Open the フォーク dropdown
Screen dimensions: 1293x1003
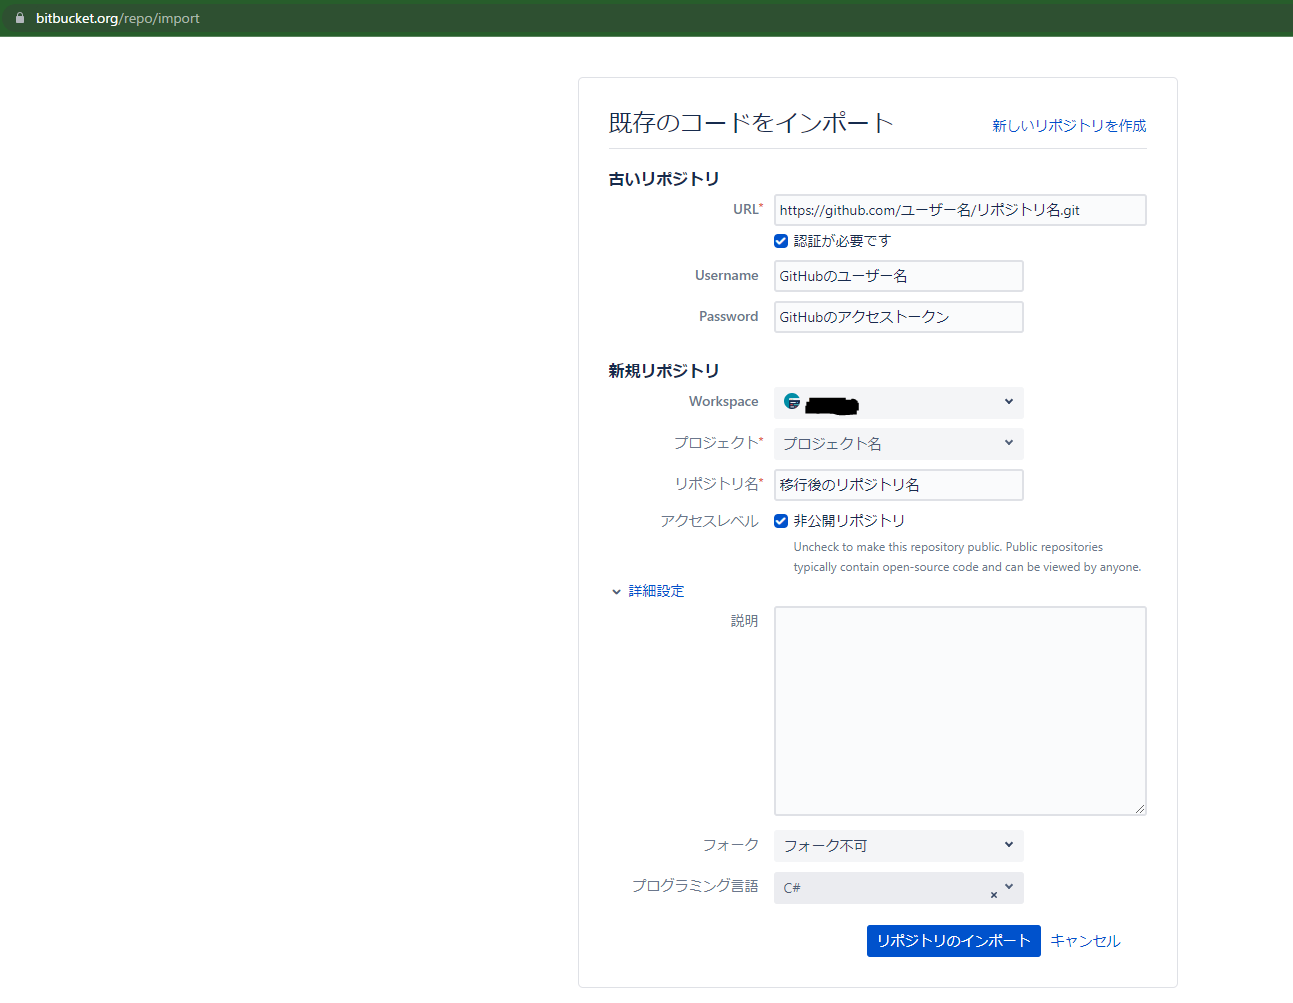pos(899,846)
